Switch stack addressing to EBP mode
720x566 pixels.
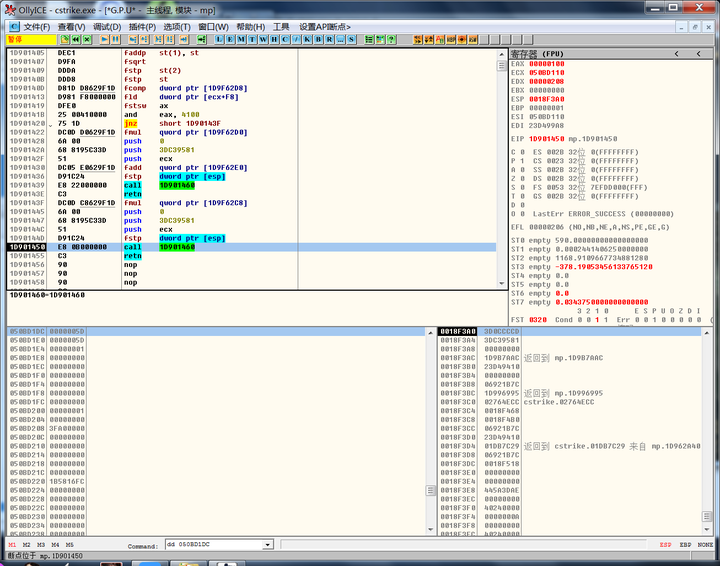(x=685, y=545)
